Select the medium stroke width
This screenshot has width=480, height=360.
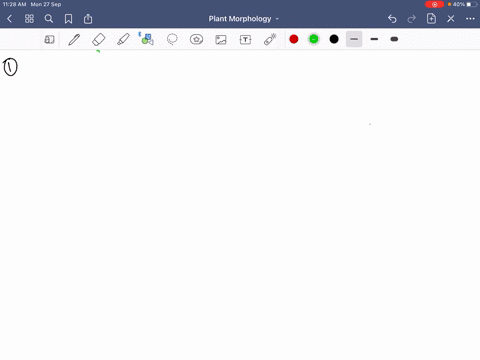pyautogui.click(x=374, y=39)
